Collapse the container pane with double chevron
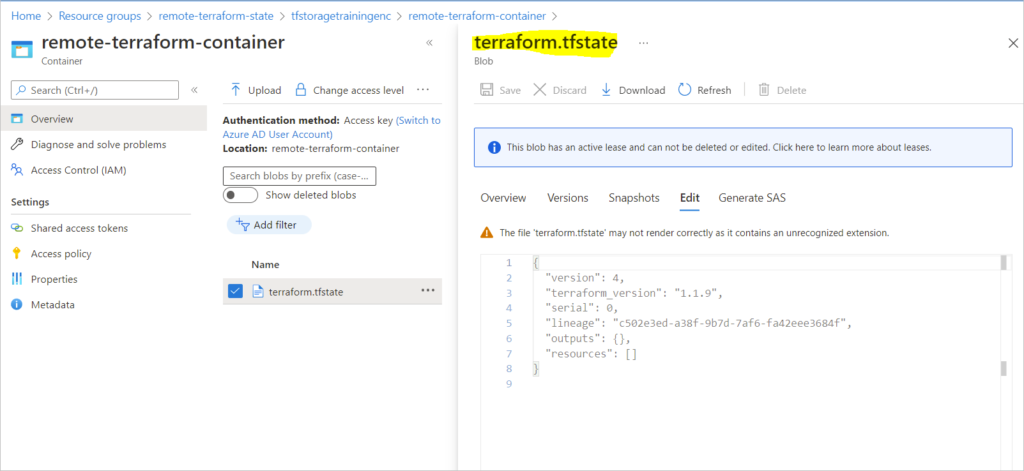The width and height of the screenshot is (1024, 471). (429, 42)
